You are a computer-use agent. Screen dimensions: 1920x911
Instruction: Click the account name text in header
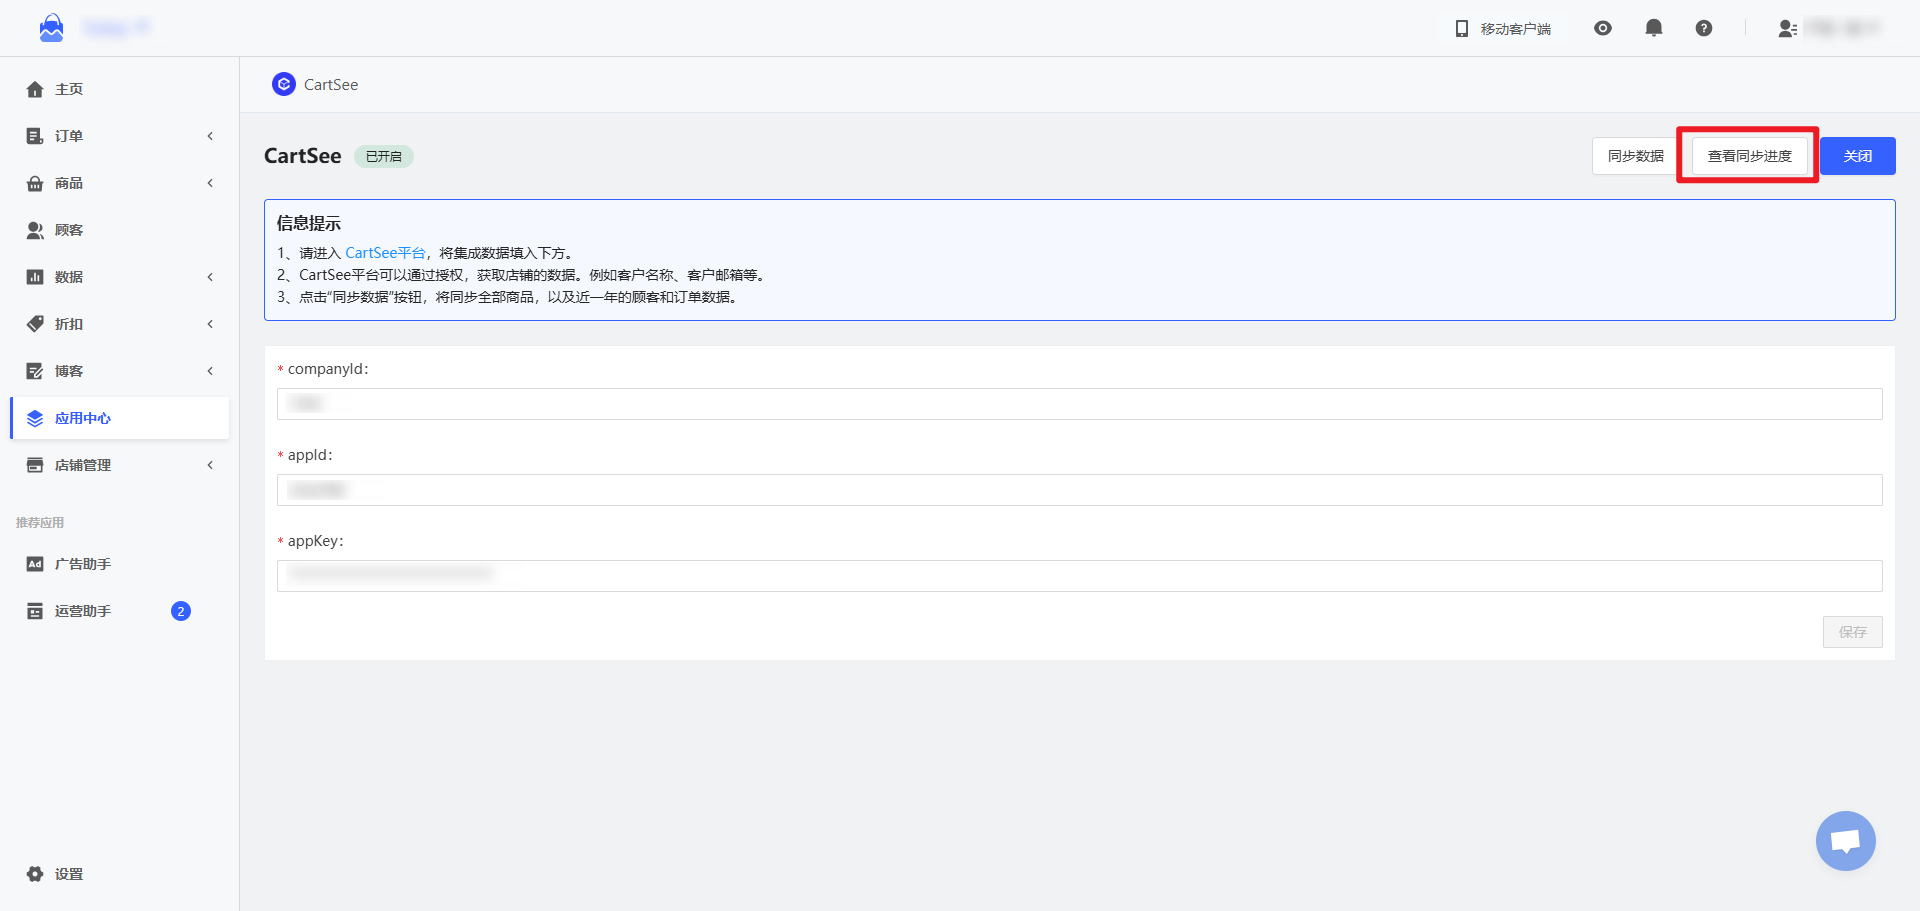pos(1842,28)
